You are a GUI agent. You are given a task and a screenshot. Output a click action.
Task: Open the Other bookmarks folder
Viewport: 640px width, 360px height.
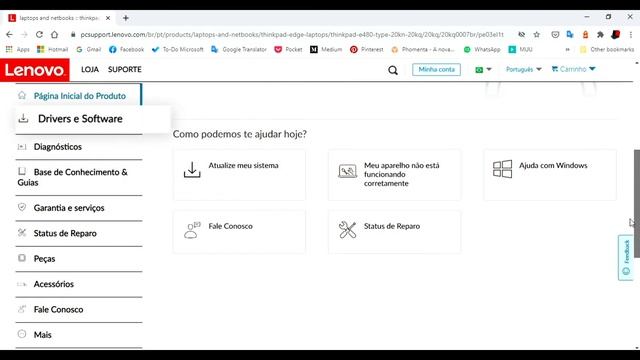(x=607, y=49)
